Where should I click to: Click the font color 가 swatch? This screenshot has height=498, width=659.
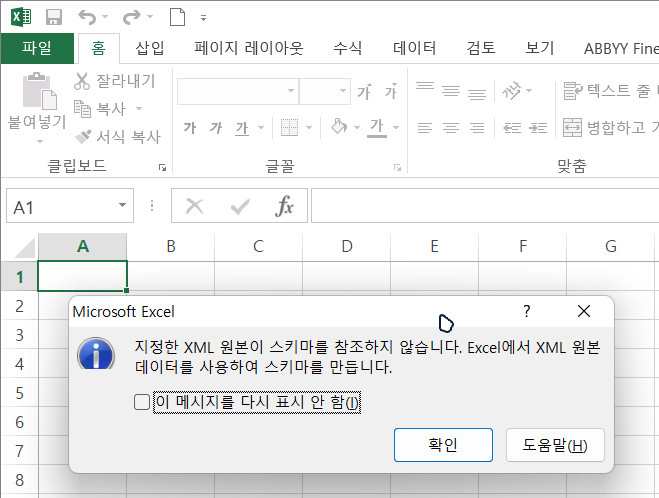coord(377,127)
